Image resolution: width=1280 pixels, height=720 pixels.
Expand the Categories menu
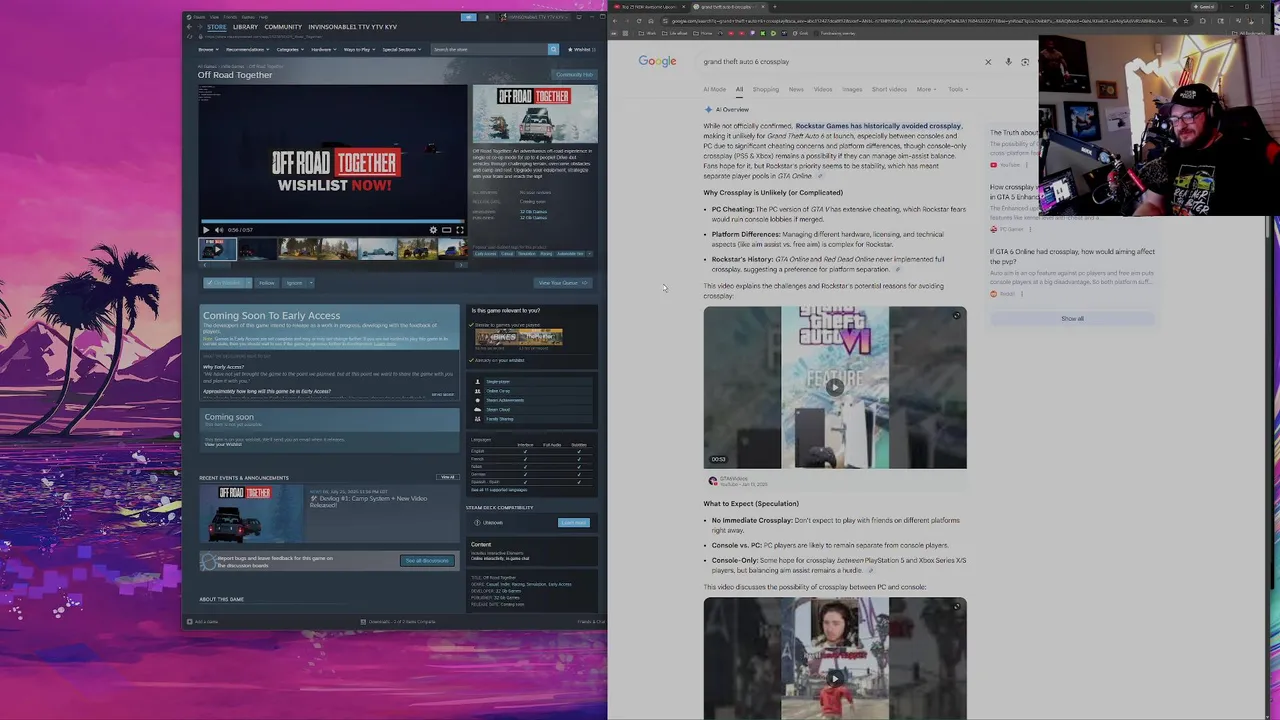point(291,49)
